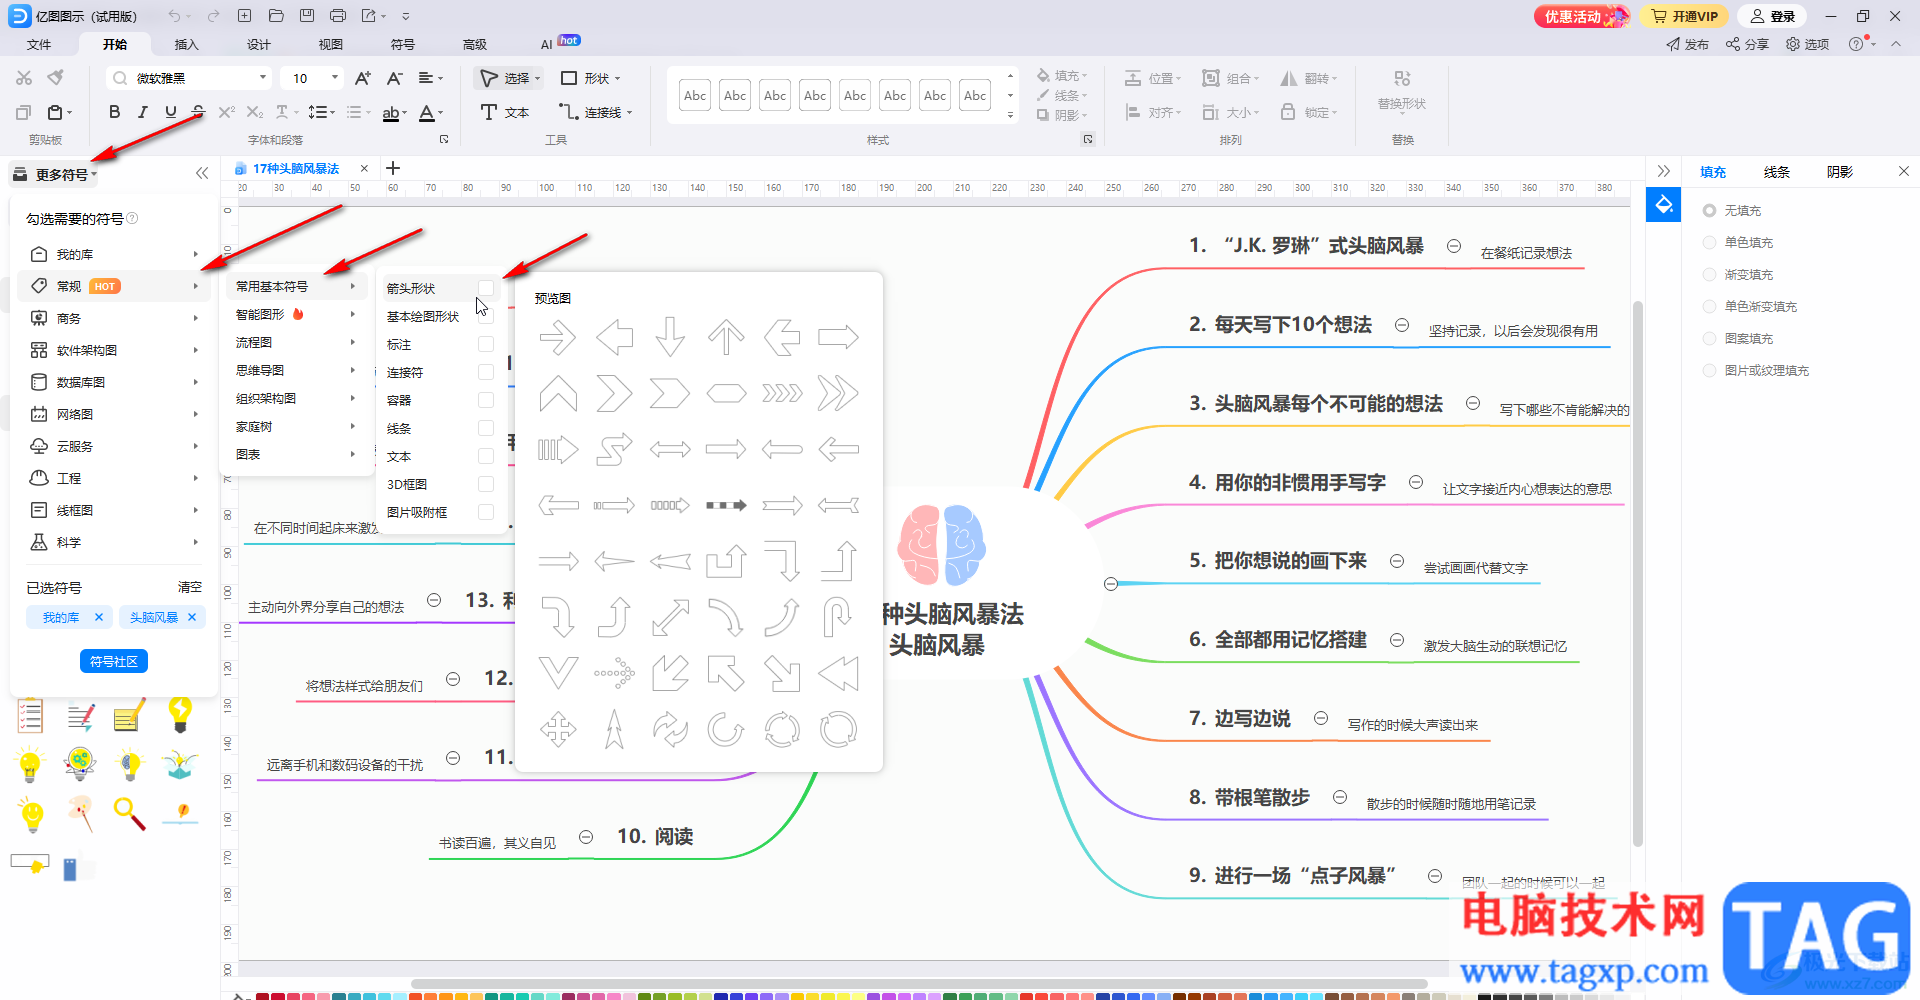Check the 箭头形状 checkbox
1920x1000 pixels.
click(486, 288)
